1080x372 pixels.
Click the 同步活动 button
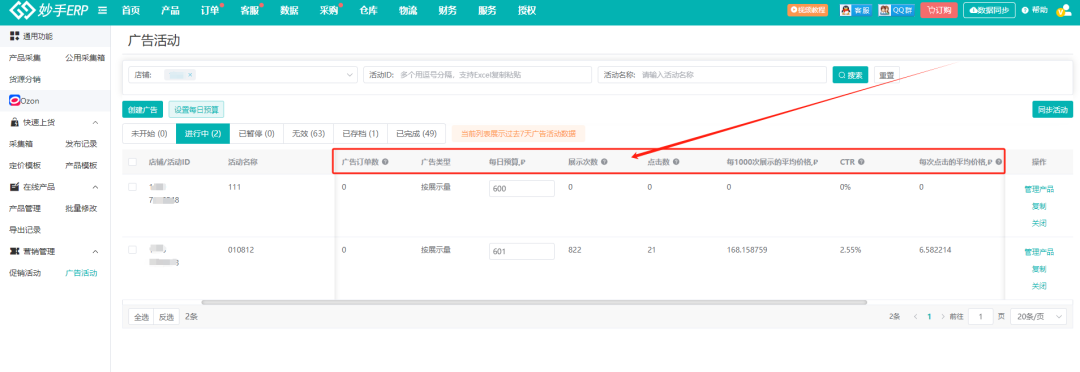[x=1052, y=110]
